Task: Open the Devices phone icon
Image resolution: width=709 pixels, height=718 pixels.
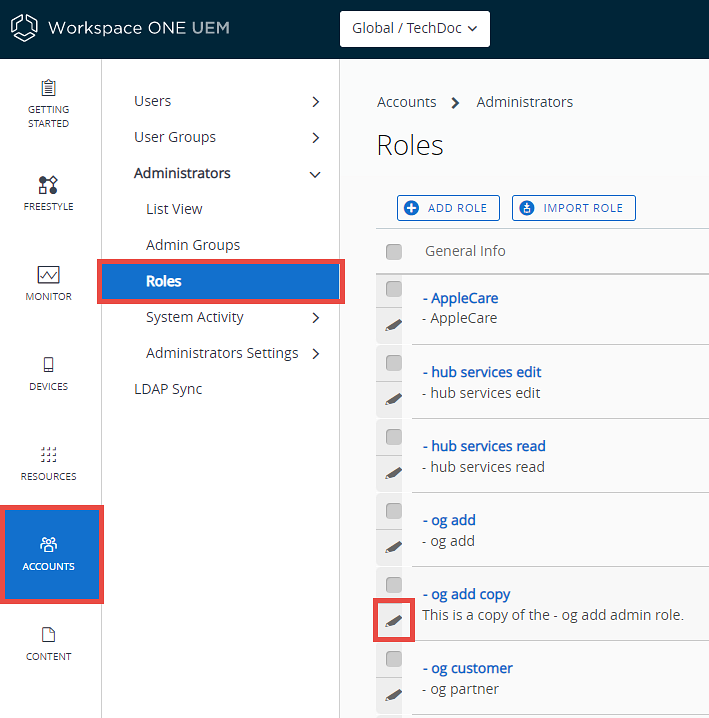Action: 48,365
